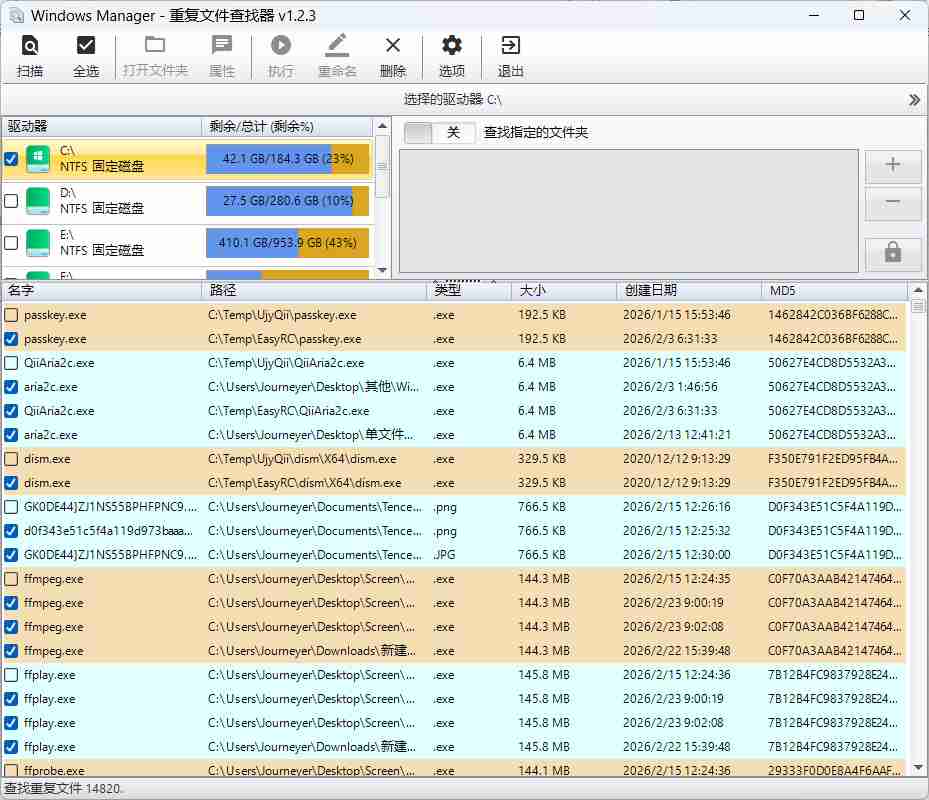The height and width of the screenshot is (800, 929).
Task: Click the Exit (退出) toolbar icon
Action: click(510, 46)
